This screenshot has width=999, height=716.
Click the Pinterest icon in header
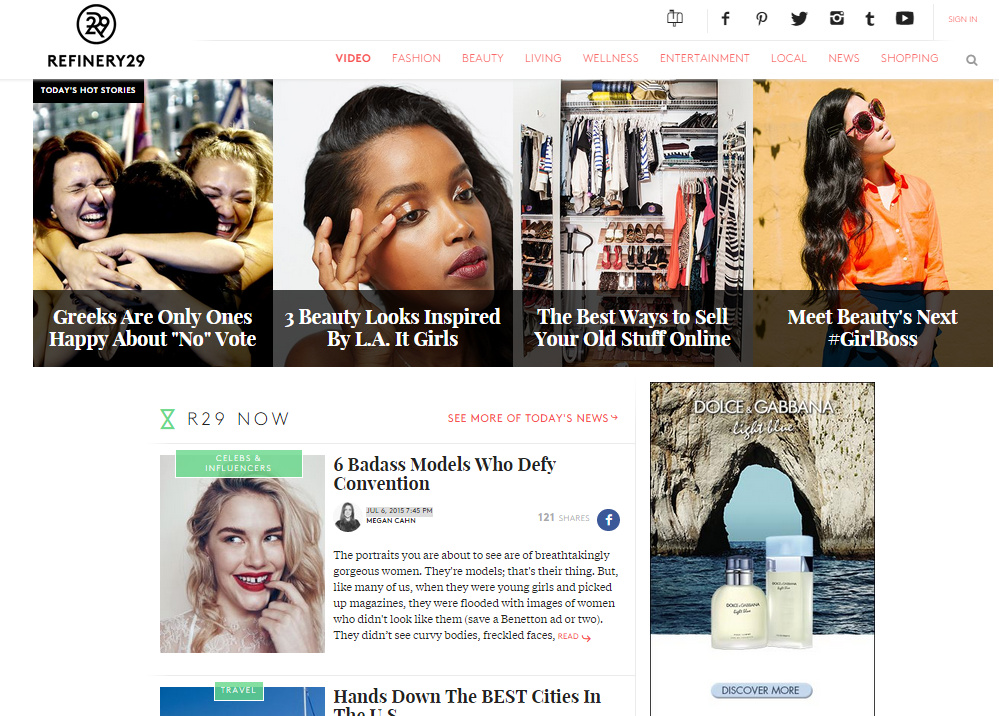click(x=762, y=19)
